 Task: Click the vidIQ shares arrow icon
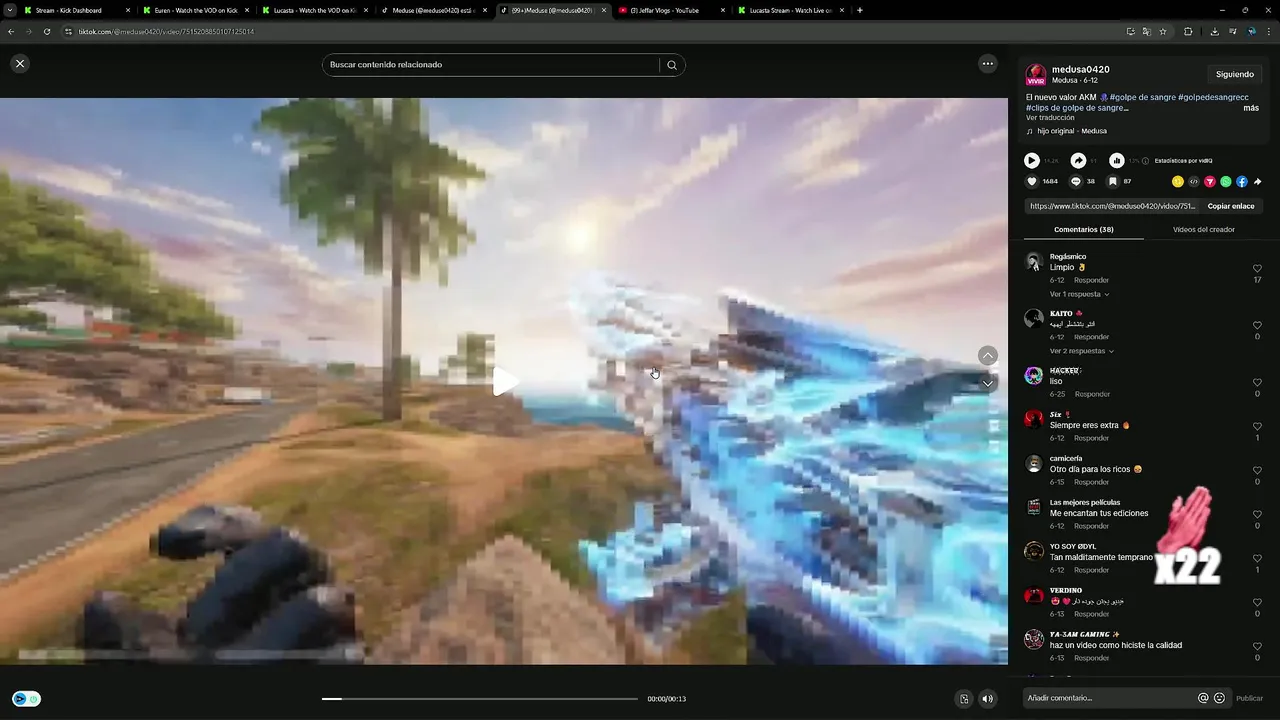[x=1078, y=160]
